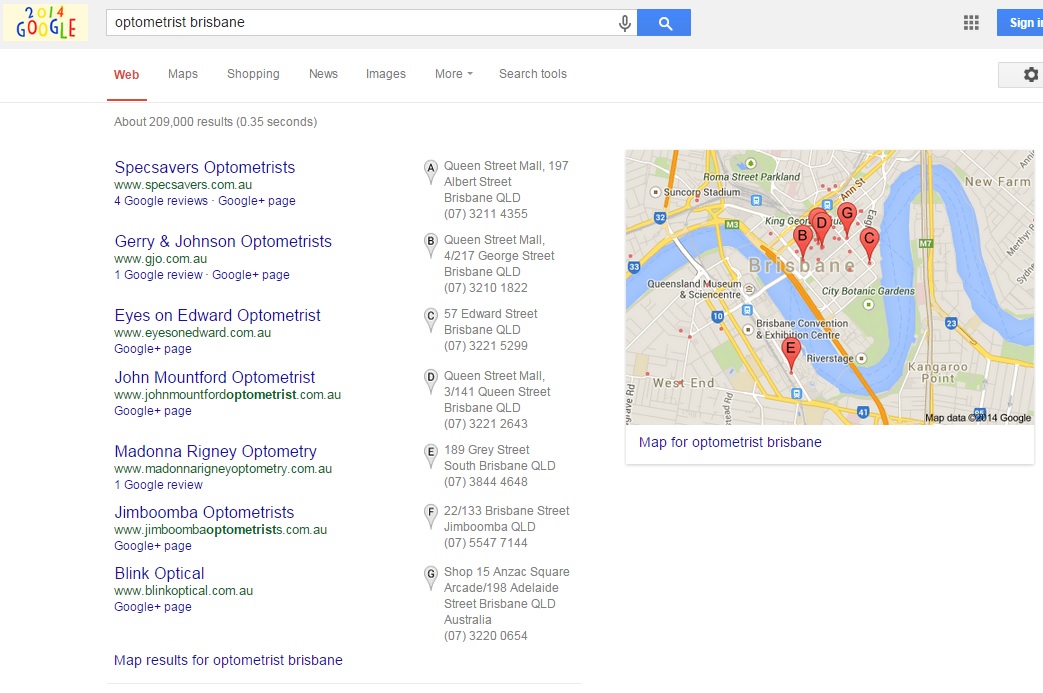Switch to the Images tab
1043x693 pixels.
tap(386, 74)
